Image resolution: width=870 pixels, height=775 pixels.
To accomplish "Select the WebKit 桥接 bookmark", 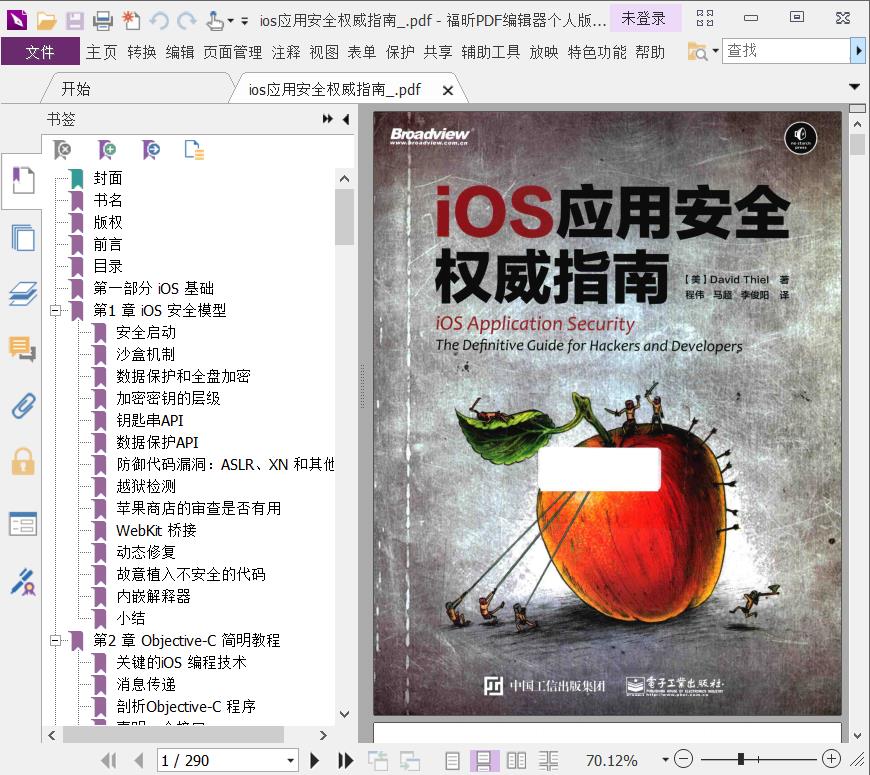I will 156,530.
